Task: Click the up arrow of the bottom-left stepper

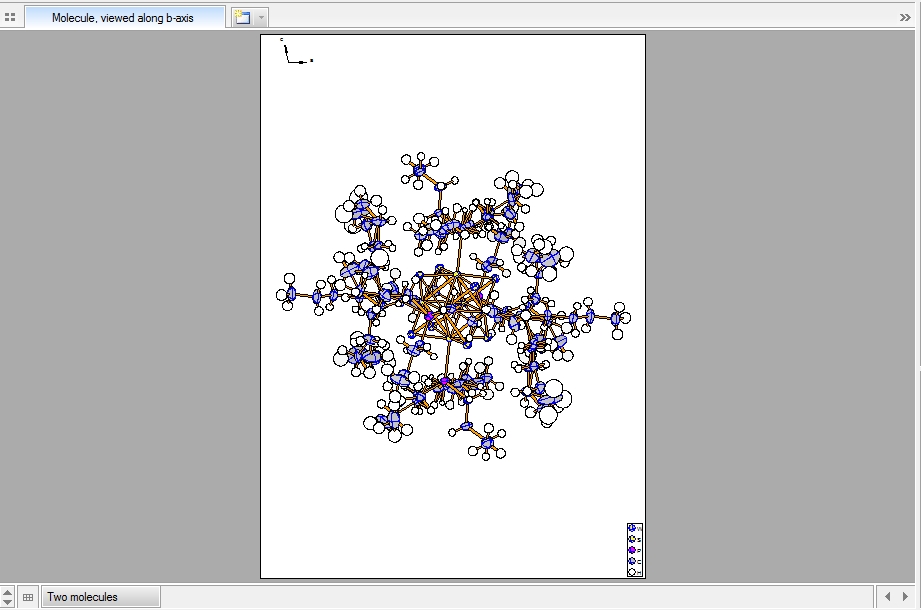Action: click(x=8, y=592)
